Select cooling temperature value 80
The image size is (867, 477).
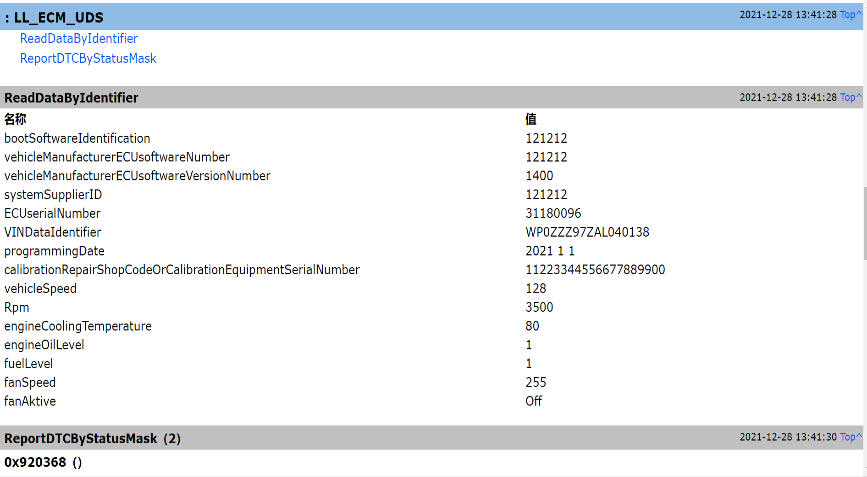point(532,326)
